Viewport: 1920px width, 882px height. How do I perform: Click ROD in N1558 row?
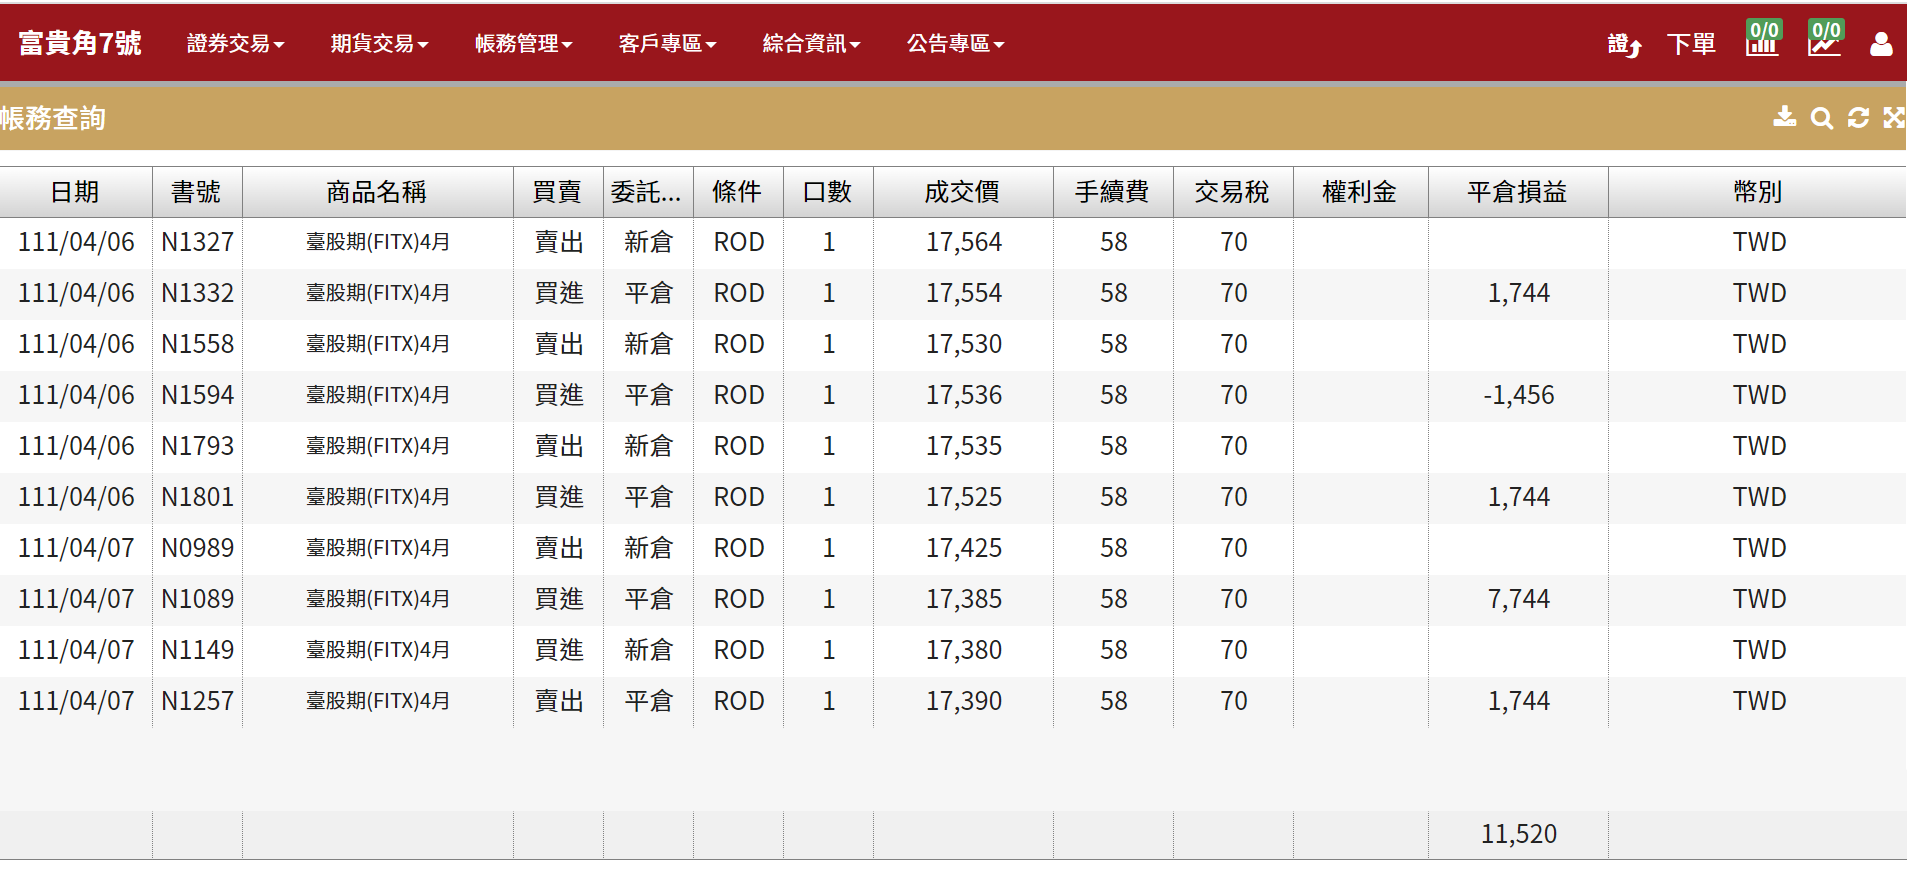click(738, 344)
